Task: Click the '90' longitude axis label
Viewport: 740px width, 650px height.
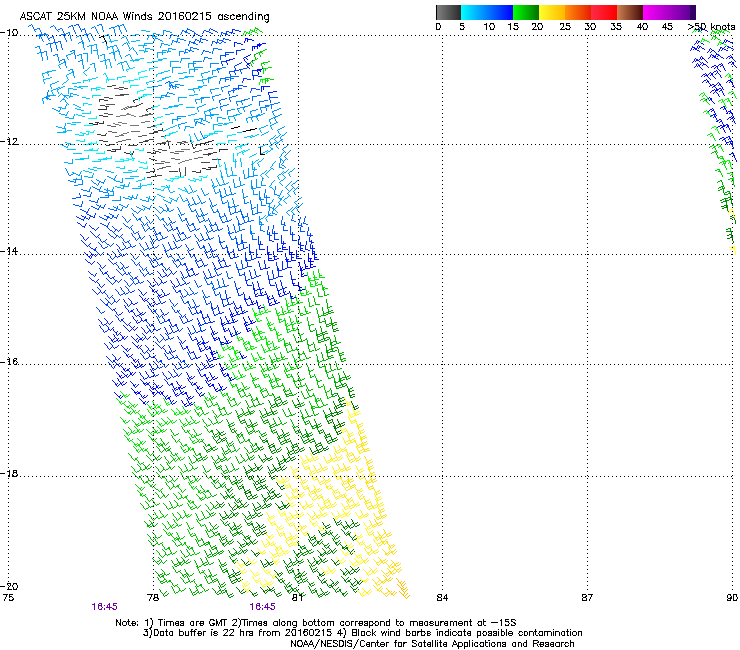Action: point(732,598)
